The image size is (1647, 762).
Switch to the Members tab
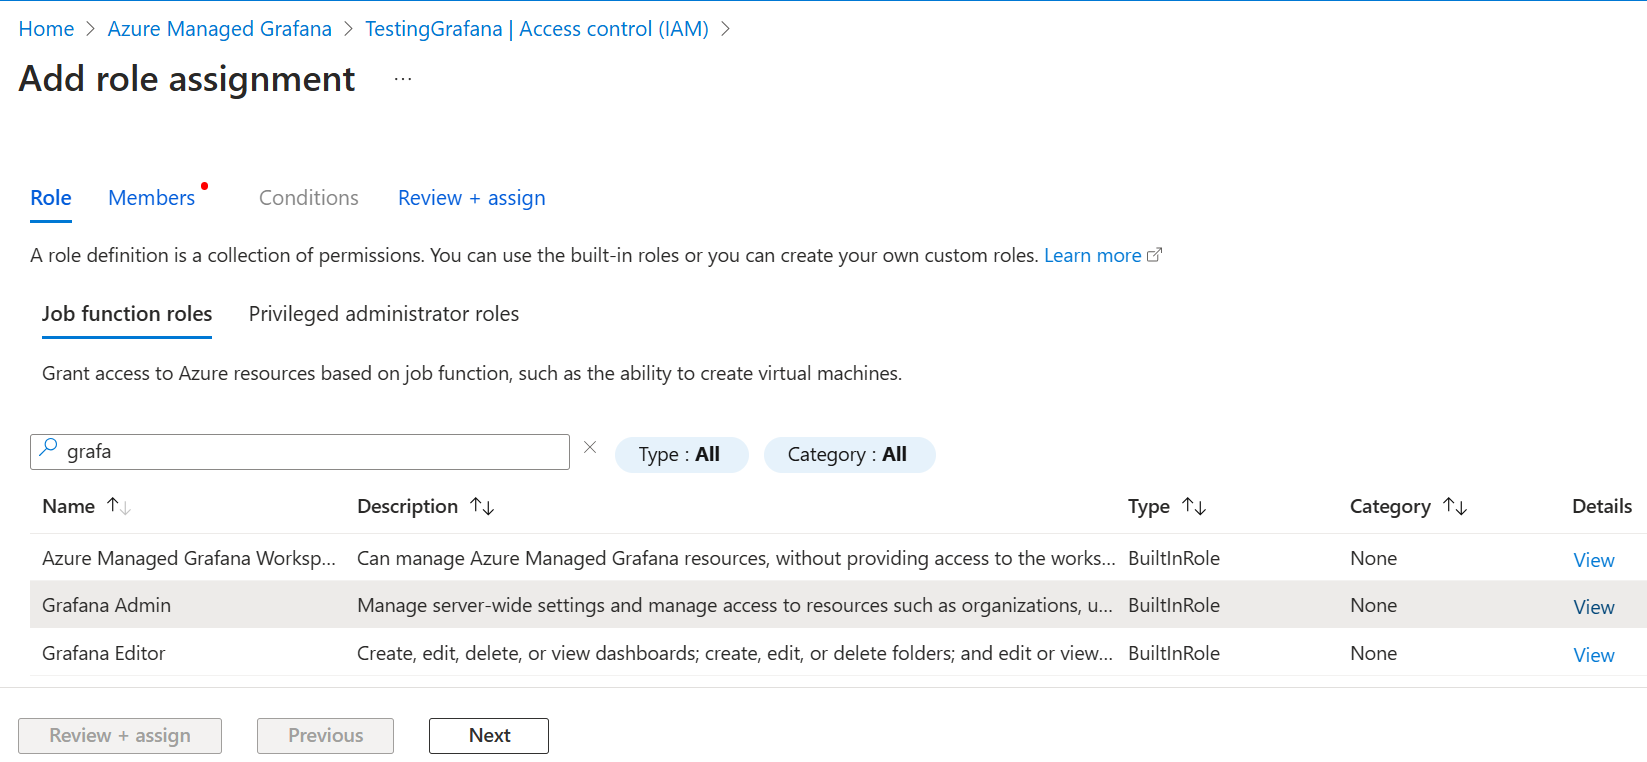(152, 198)
